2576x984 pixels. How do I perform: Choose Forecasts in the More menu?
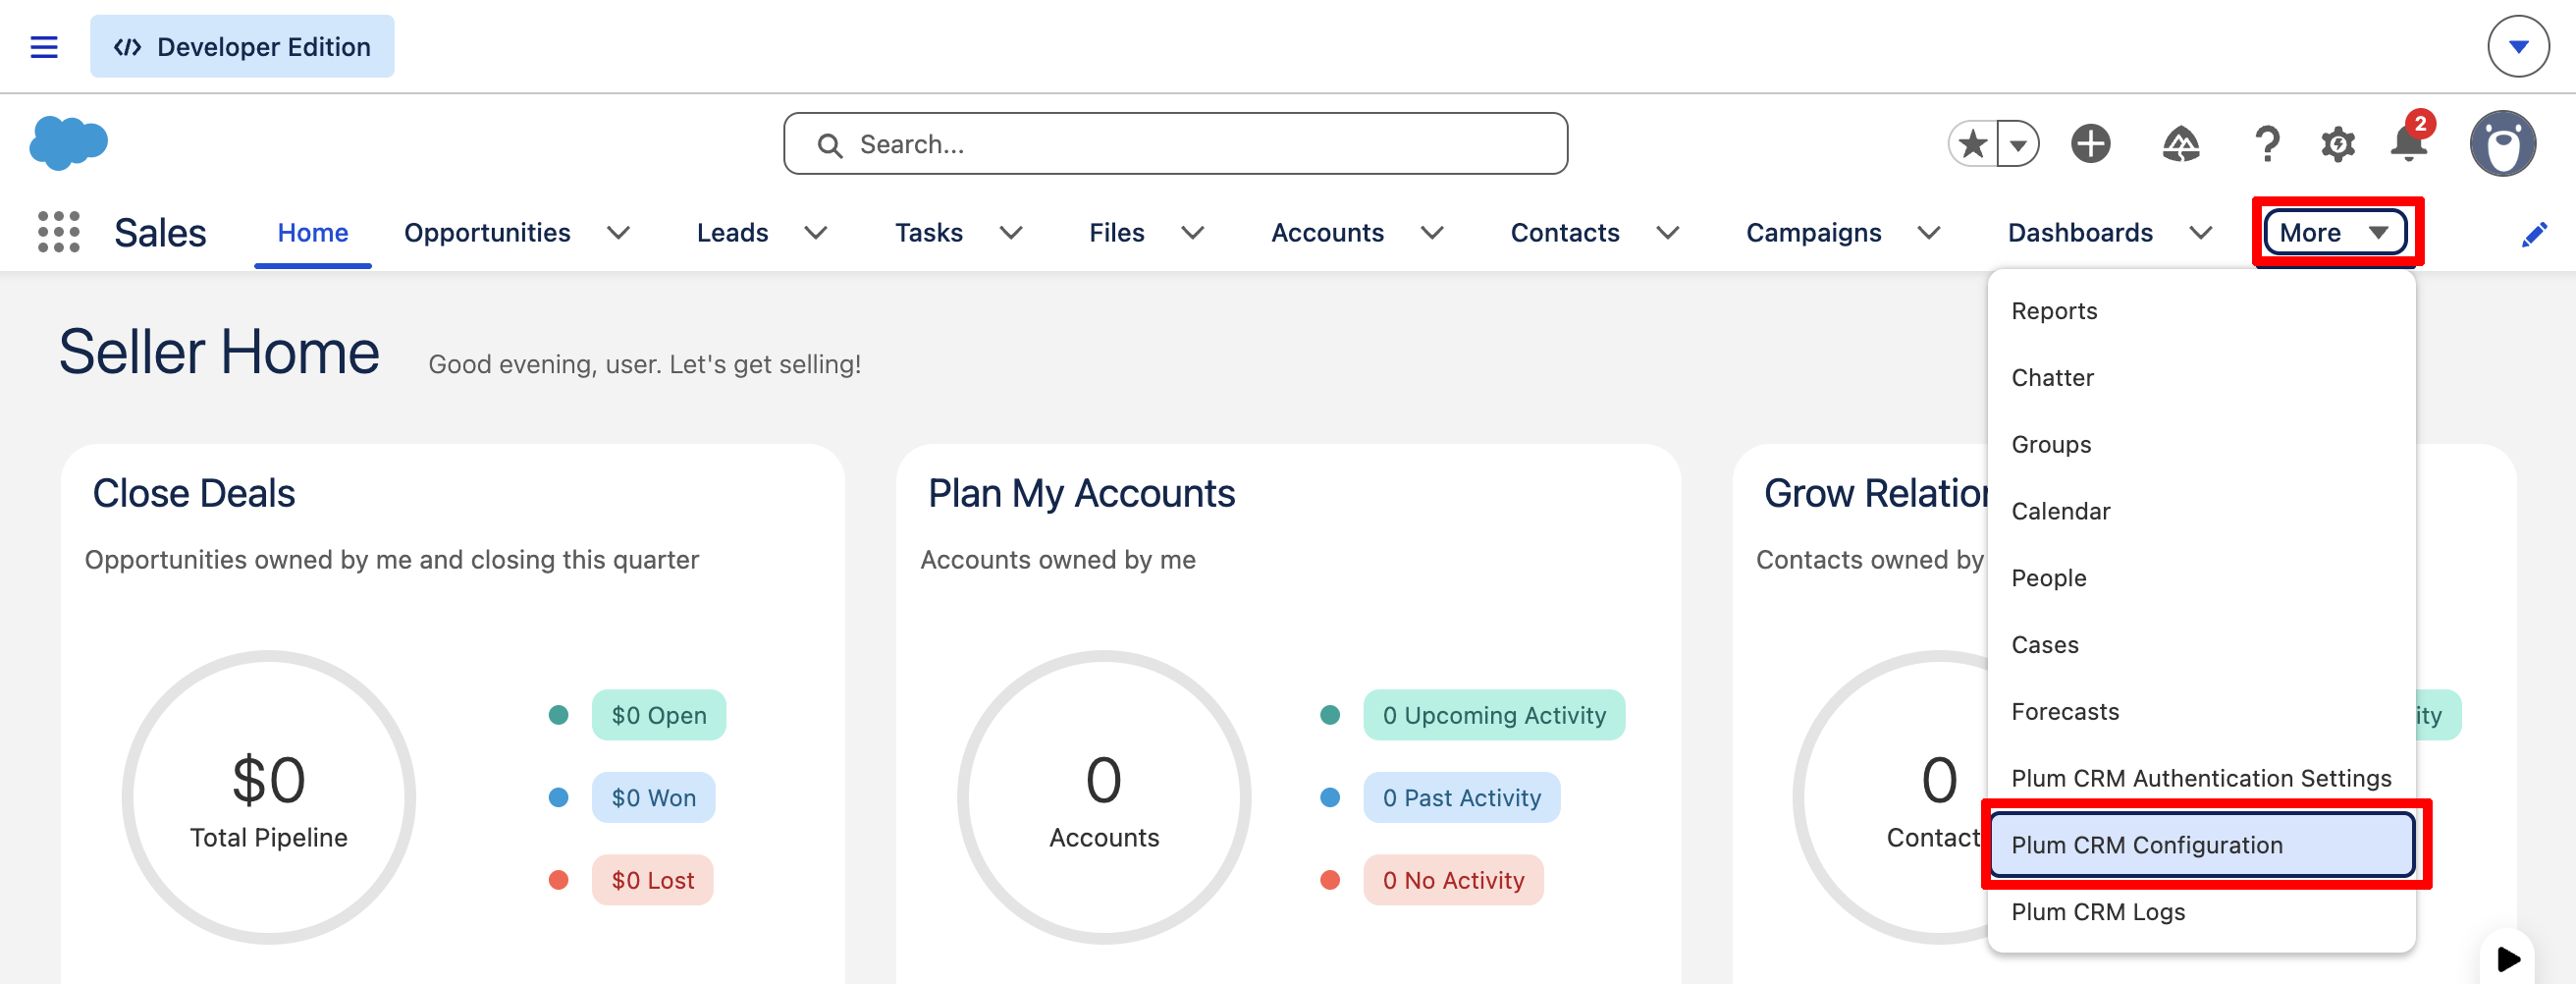point(2201,712)
